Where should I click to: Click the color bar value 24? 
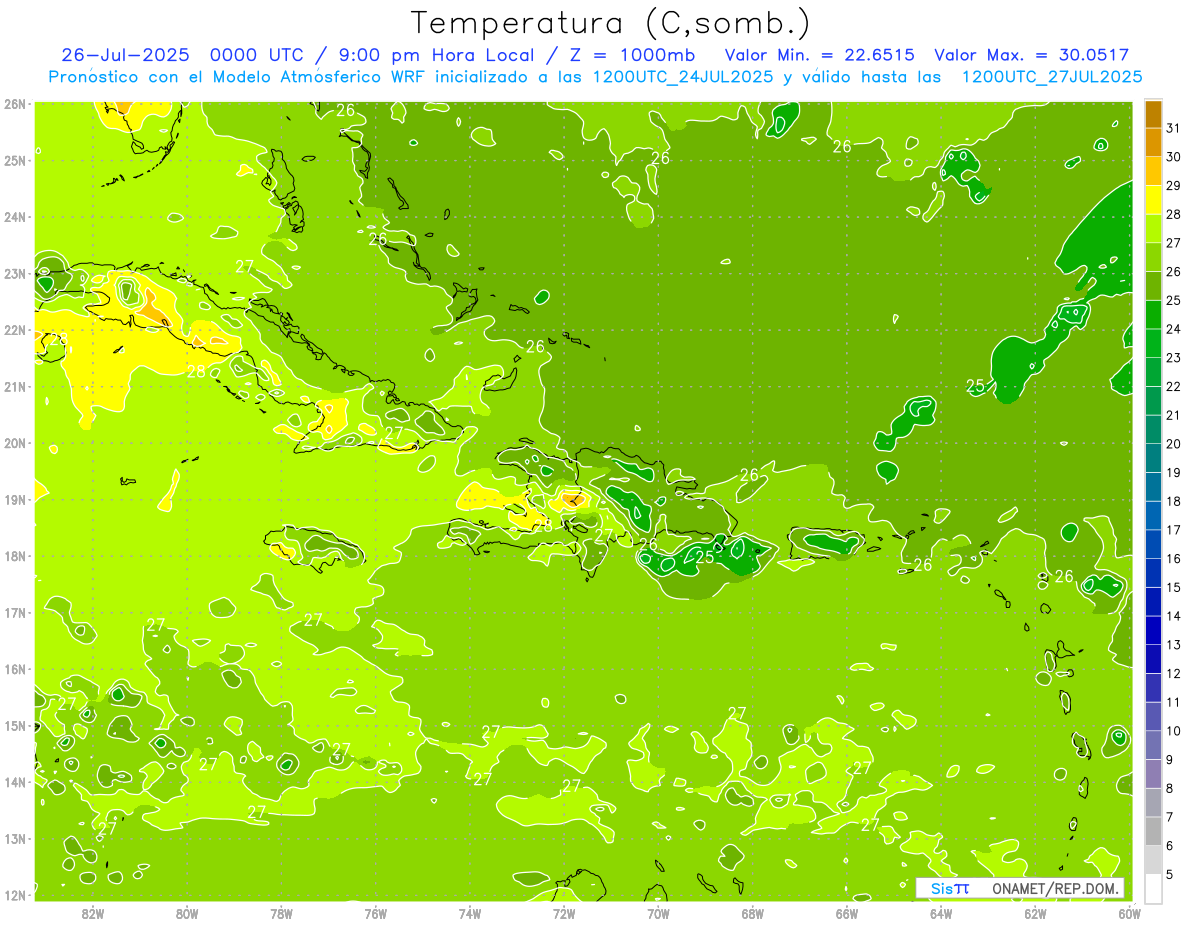point(1173,329)
